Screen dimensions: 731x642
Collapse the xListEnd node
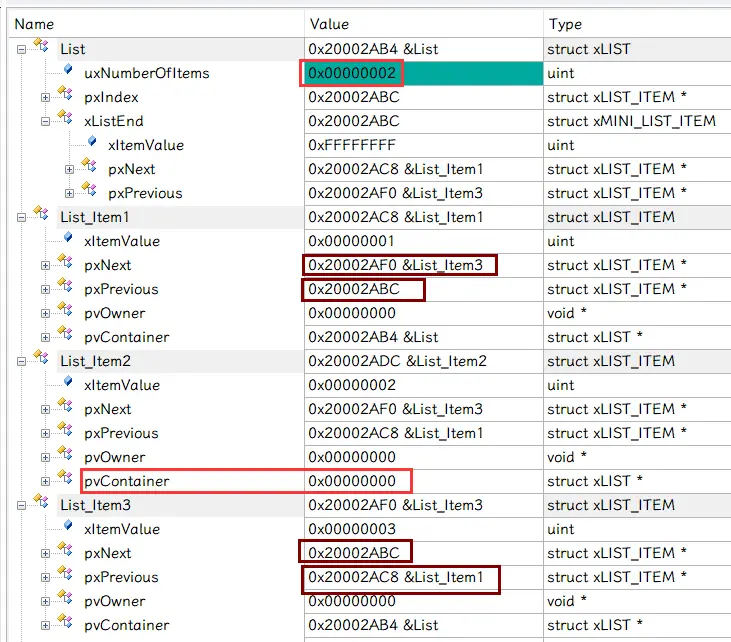pos(46,121)
